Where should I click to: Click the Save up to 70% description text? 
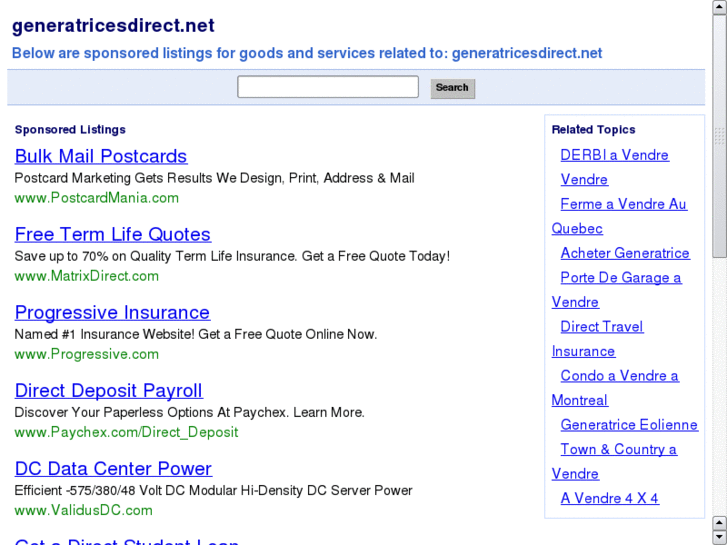point(232,256)
